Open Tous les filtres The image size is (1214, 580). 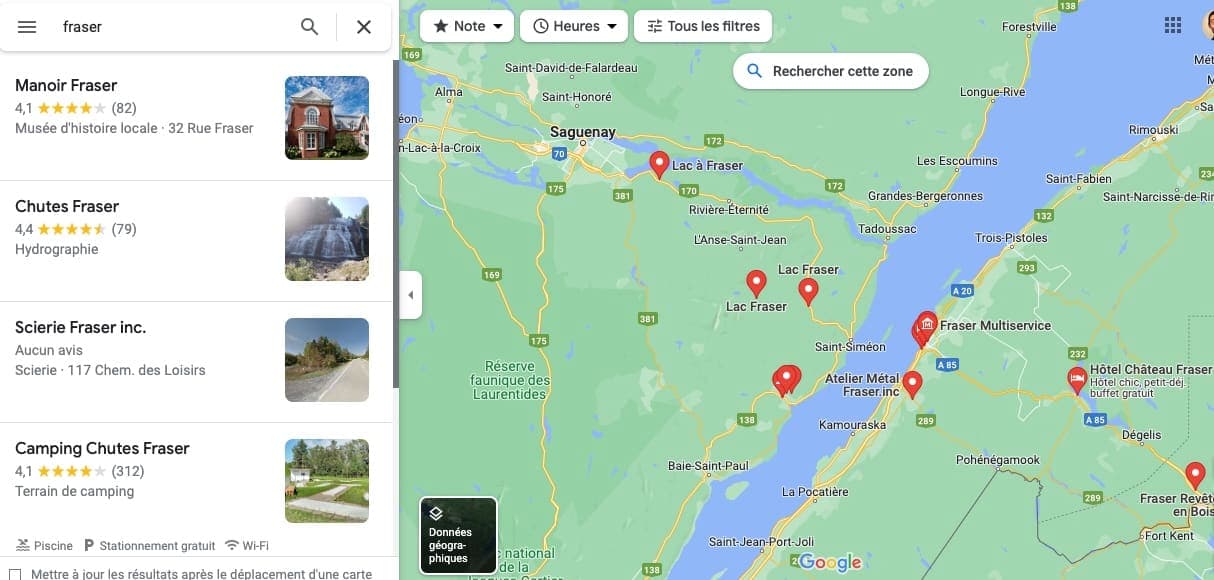(703, 26)
